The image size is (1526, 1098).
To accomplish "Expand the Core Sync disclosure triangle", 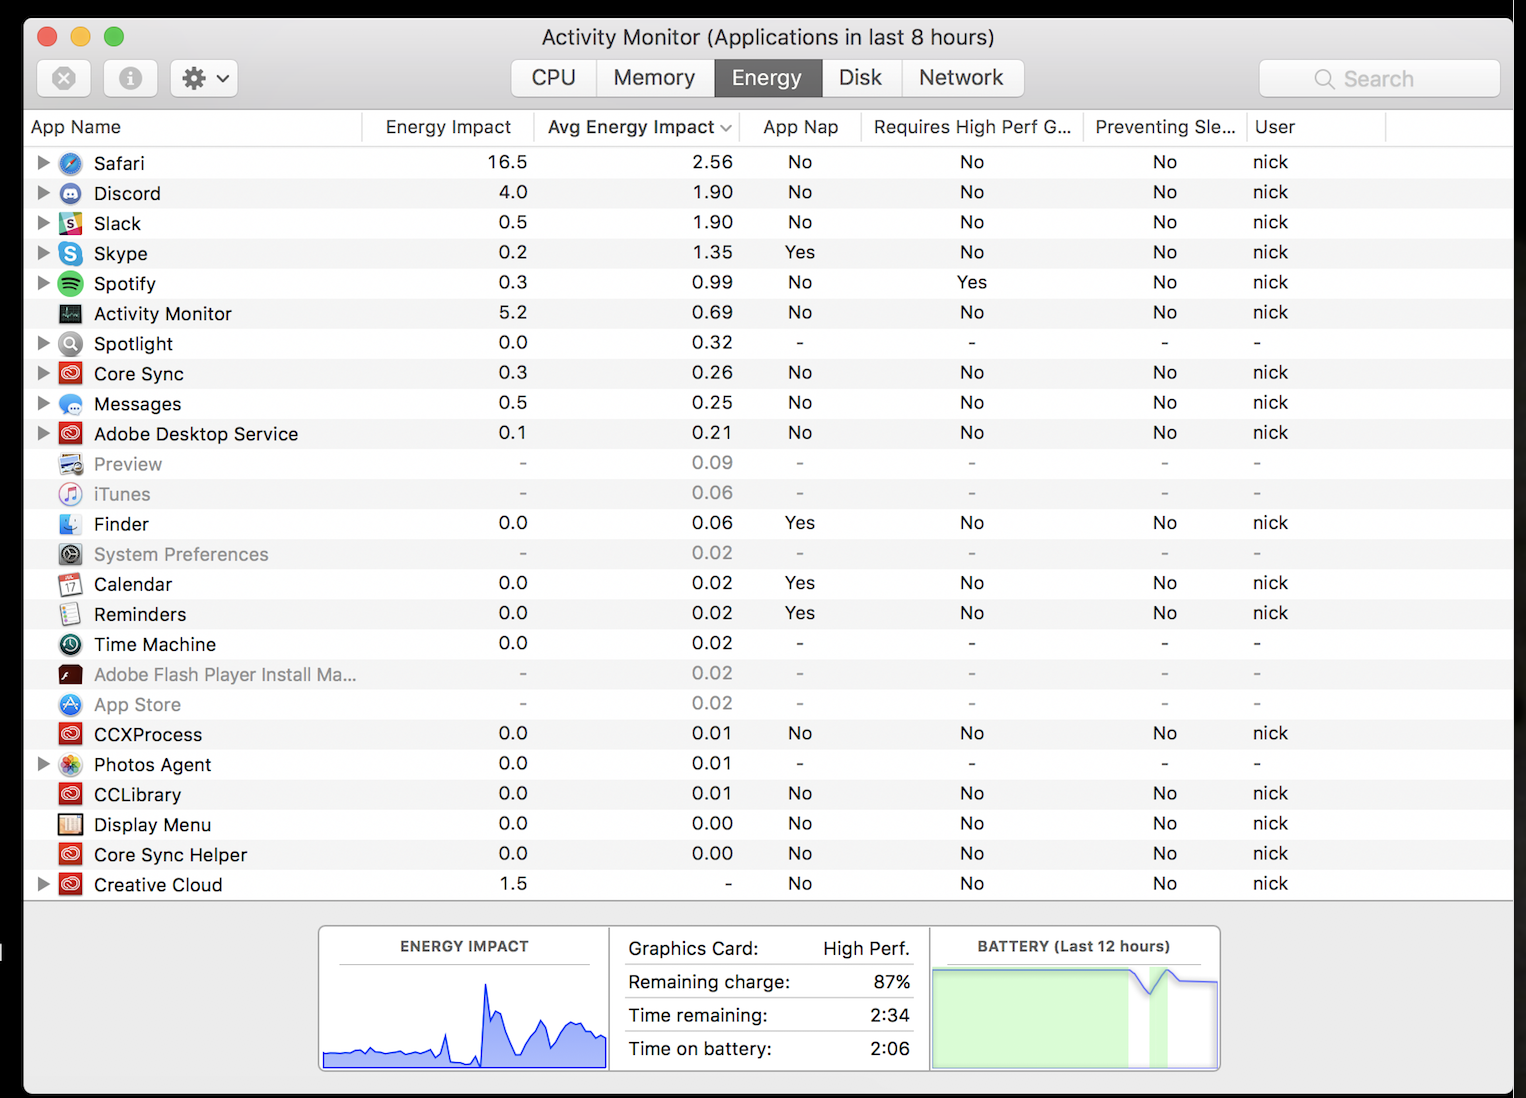I will coord(43,372).
